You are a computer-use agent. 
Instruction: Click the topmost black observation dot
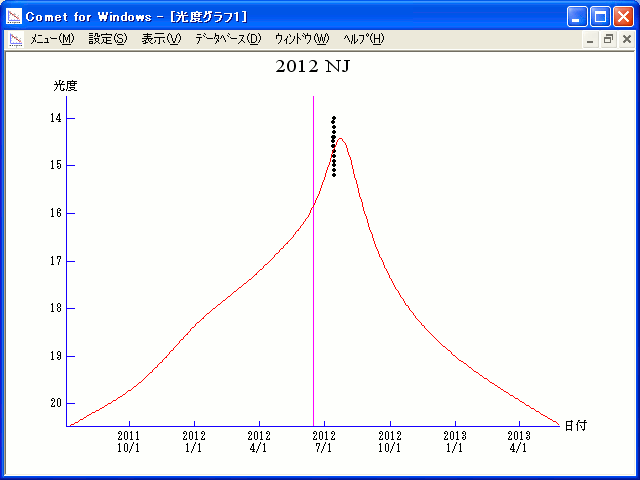334,118
